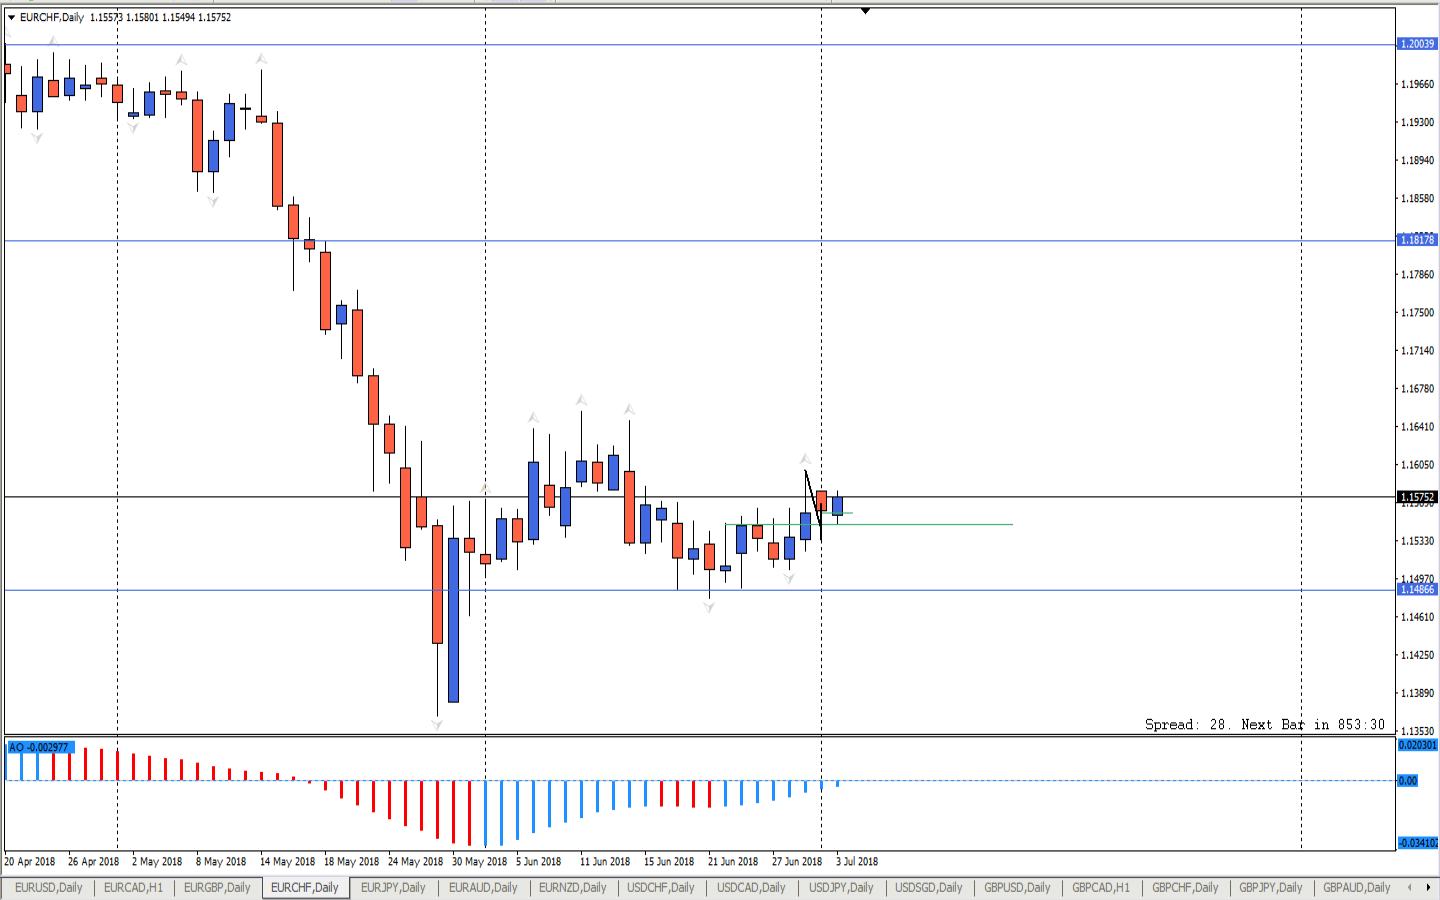Click the 24 May 2018 date label

click(416, 861)
